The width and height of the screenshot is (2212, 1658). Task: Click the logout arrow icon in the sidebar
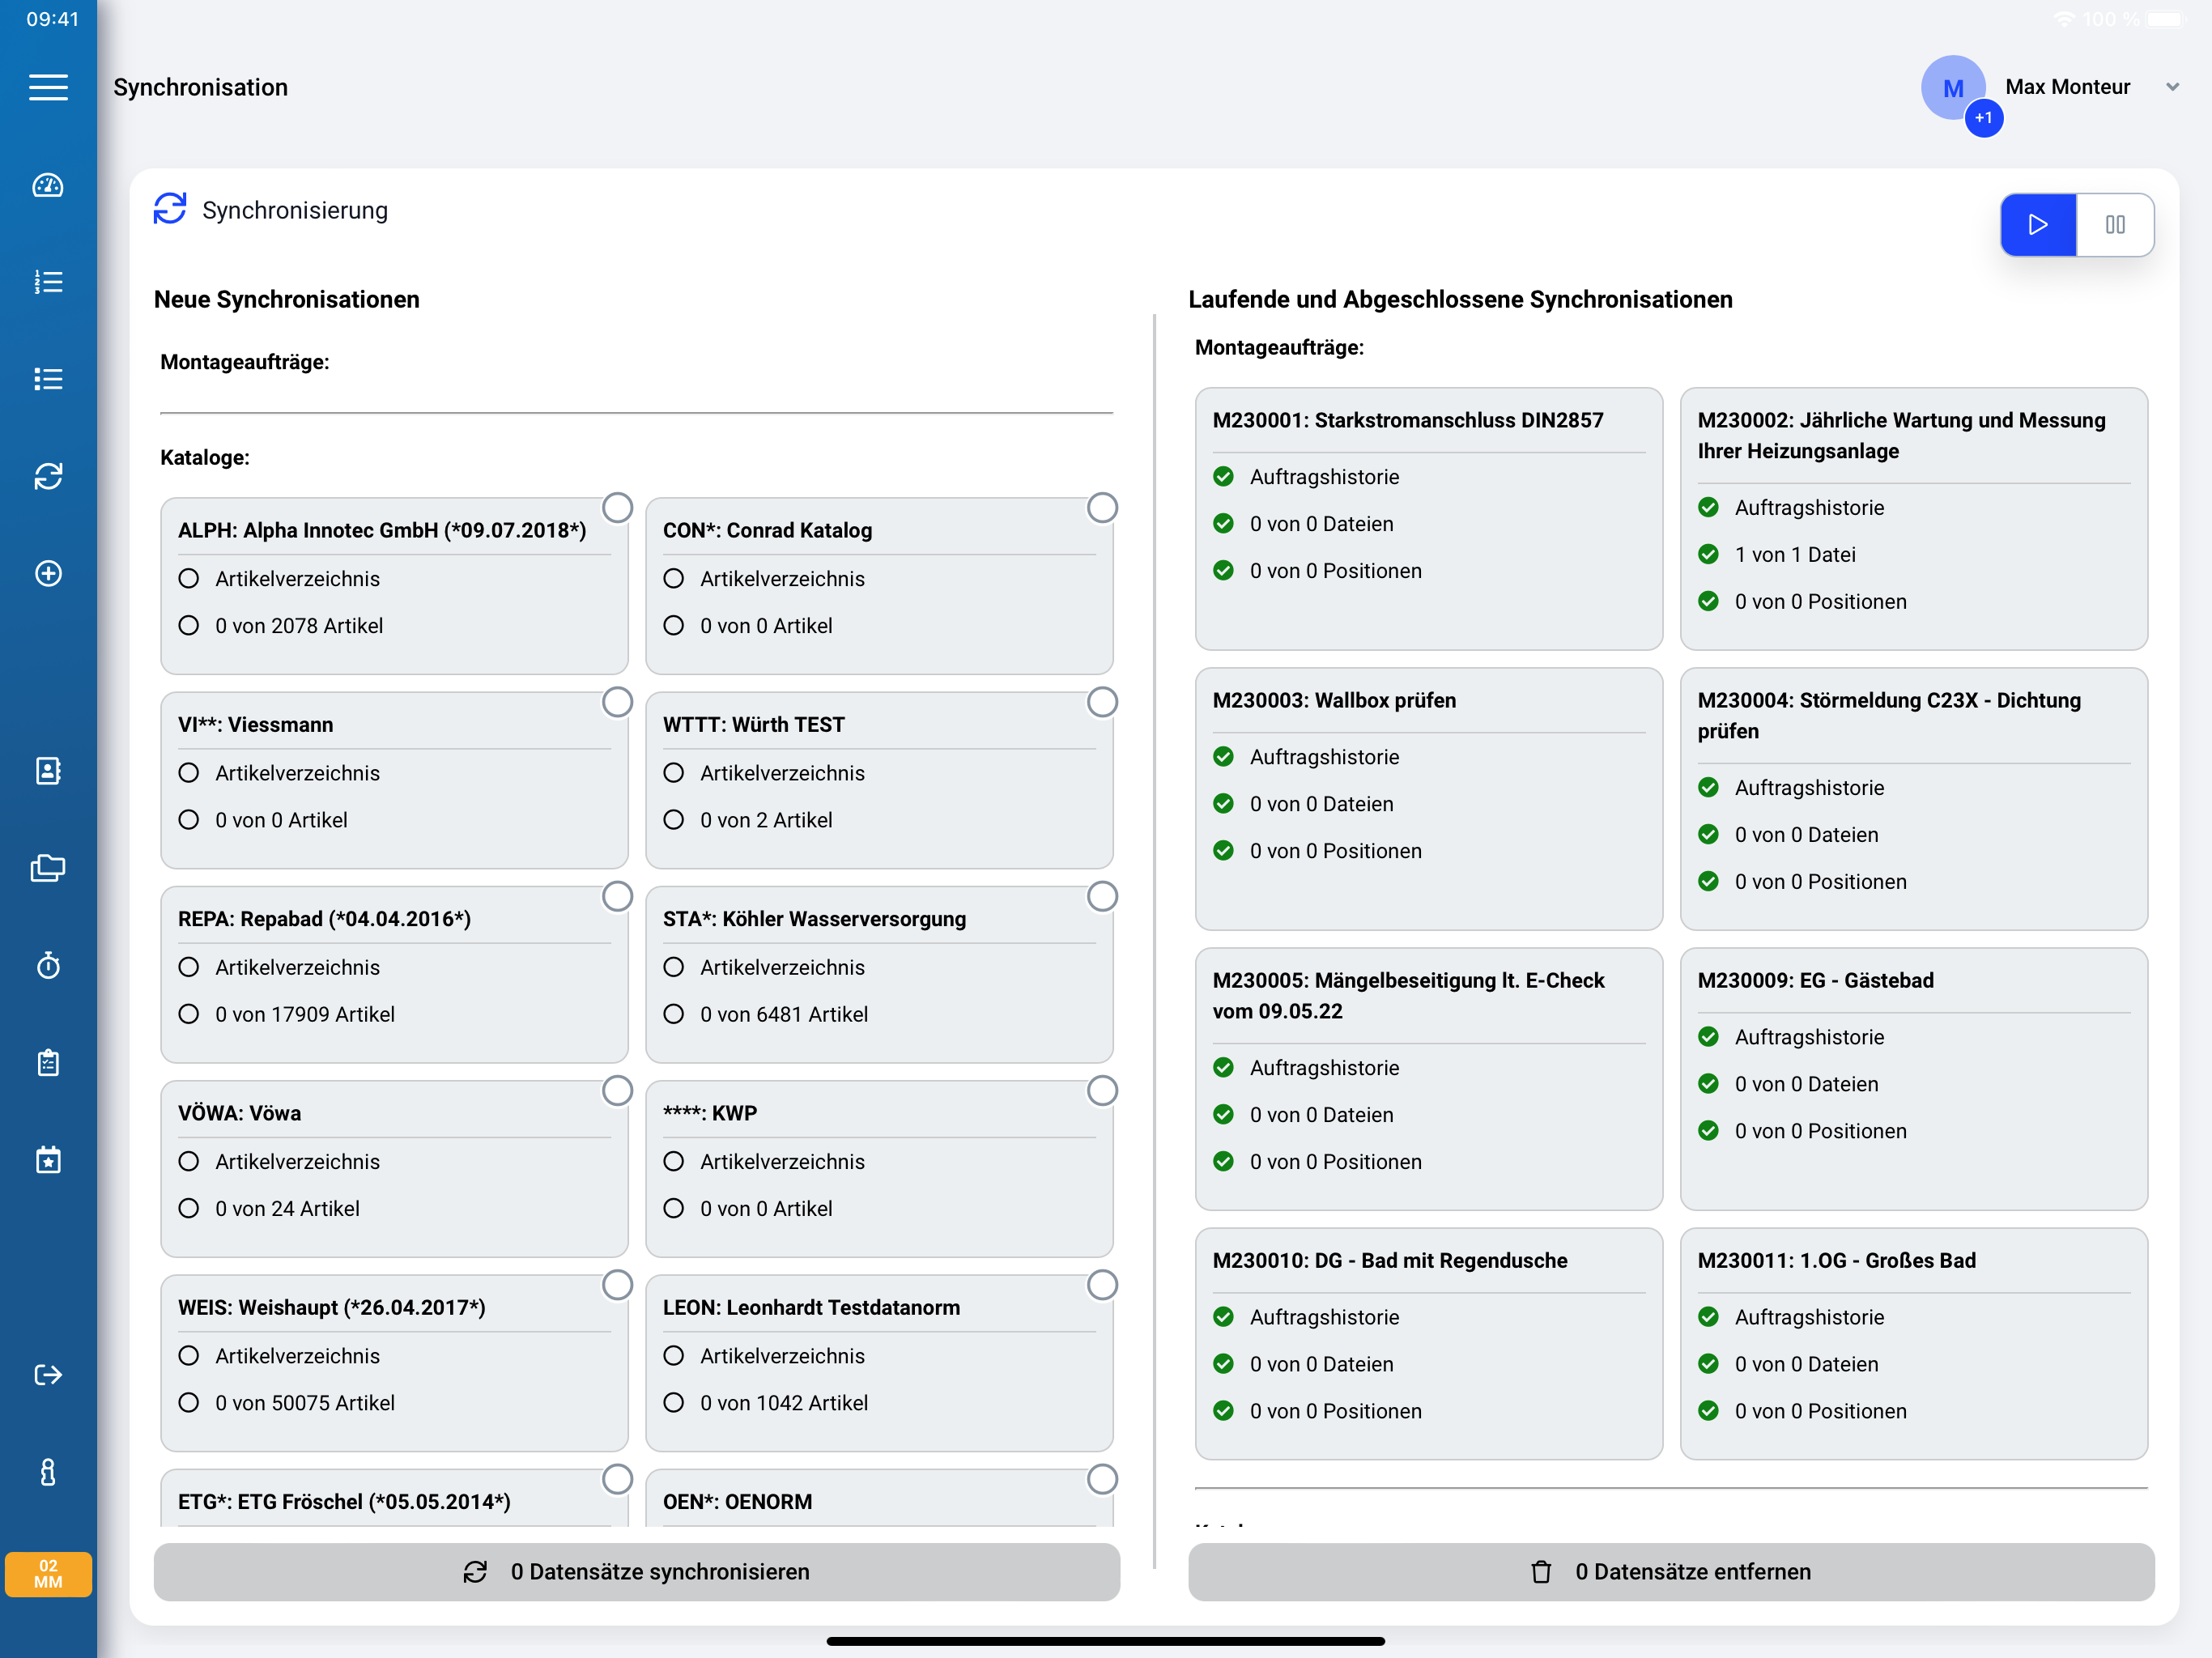coord(48,1375)
